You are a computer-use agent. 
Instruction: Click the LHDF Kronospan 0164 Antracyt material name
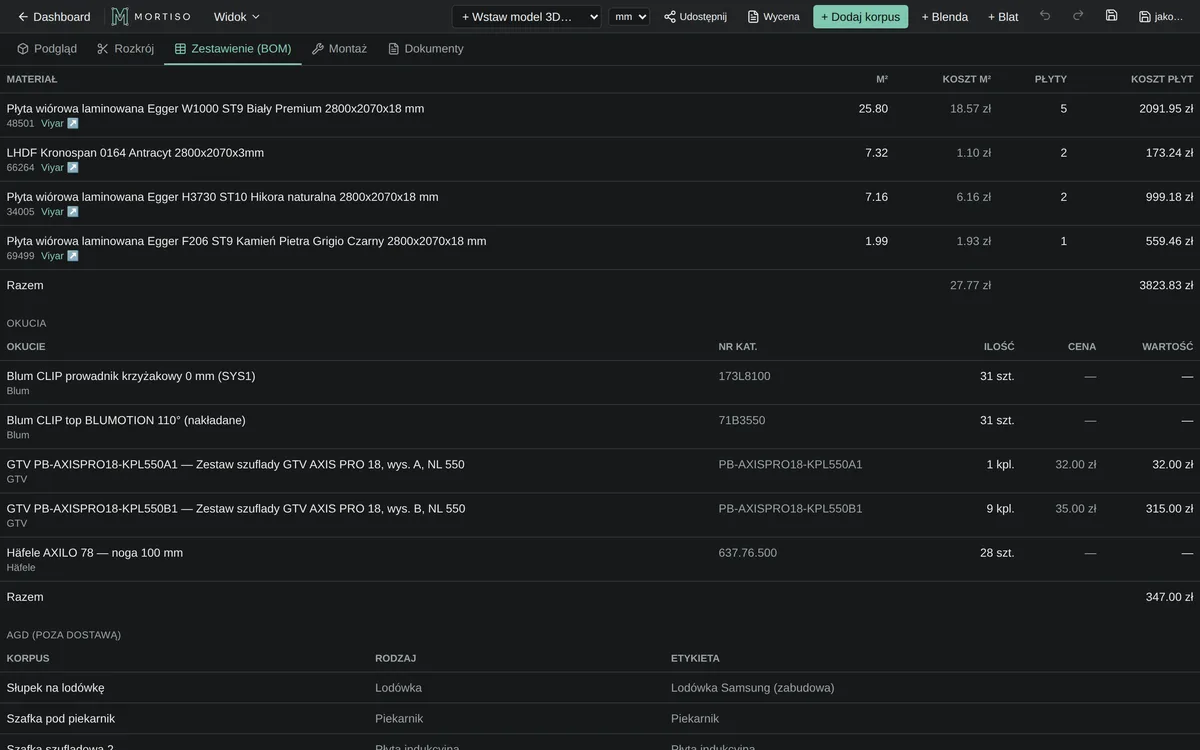135,152
